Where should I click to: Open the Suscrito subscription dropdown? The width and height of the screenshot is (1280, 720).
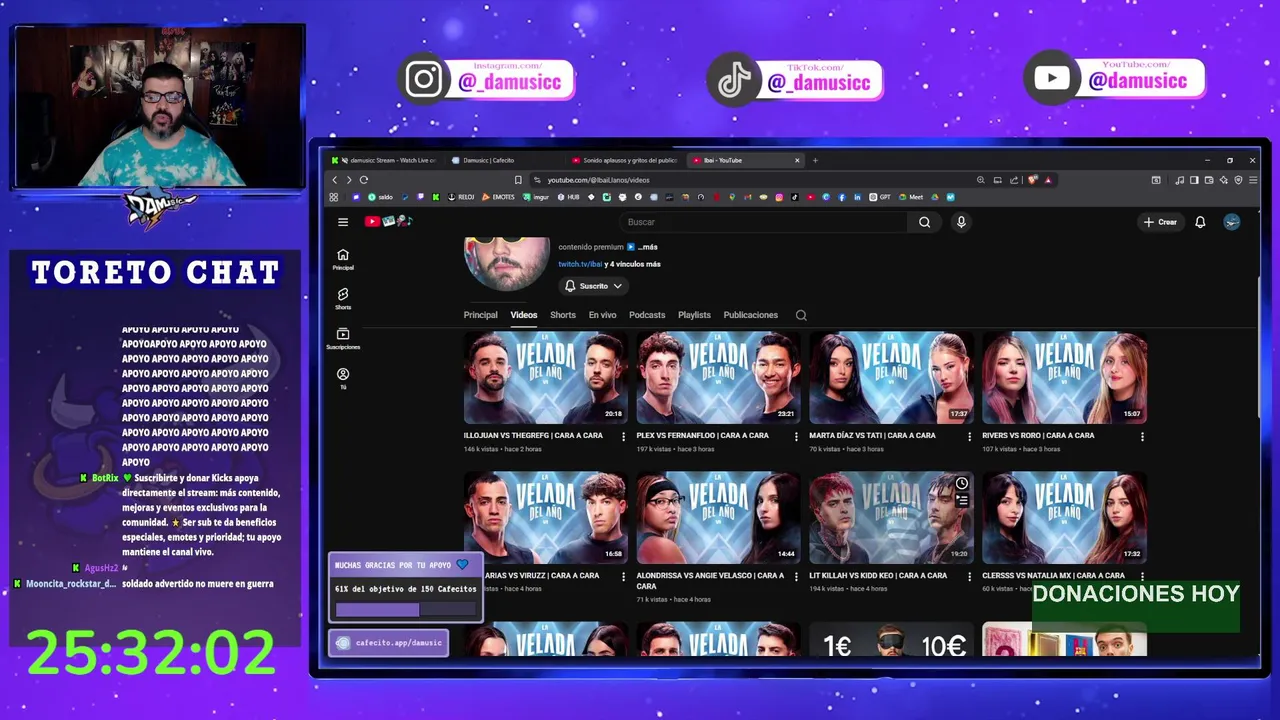pyautogui.click(x=593, y=286)
